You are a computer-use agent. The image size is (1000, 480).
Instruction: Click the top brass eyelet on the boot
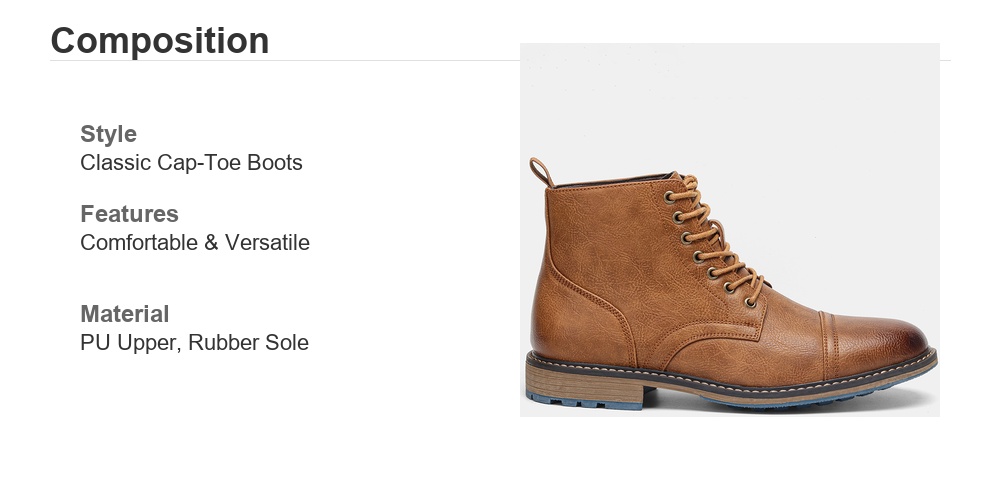(668, 197)
